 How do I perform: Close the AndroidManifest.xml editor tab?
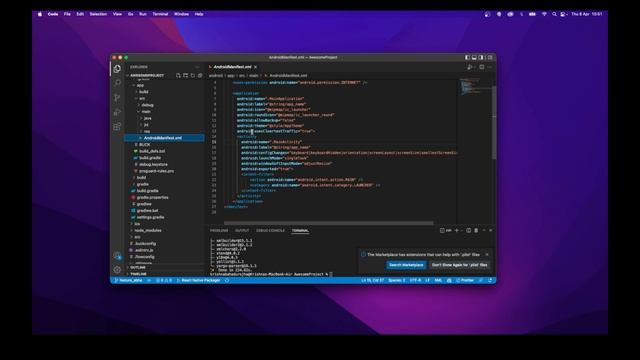click(256, 67)
